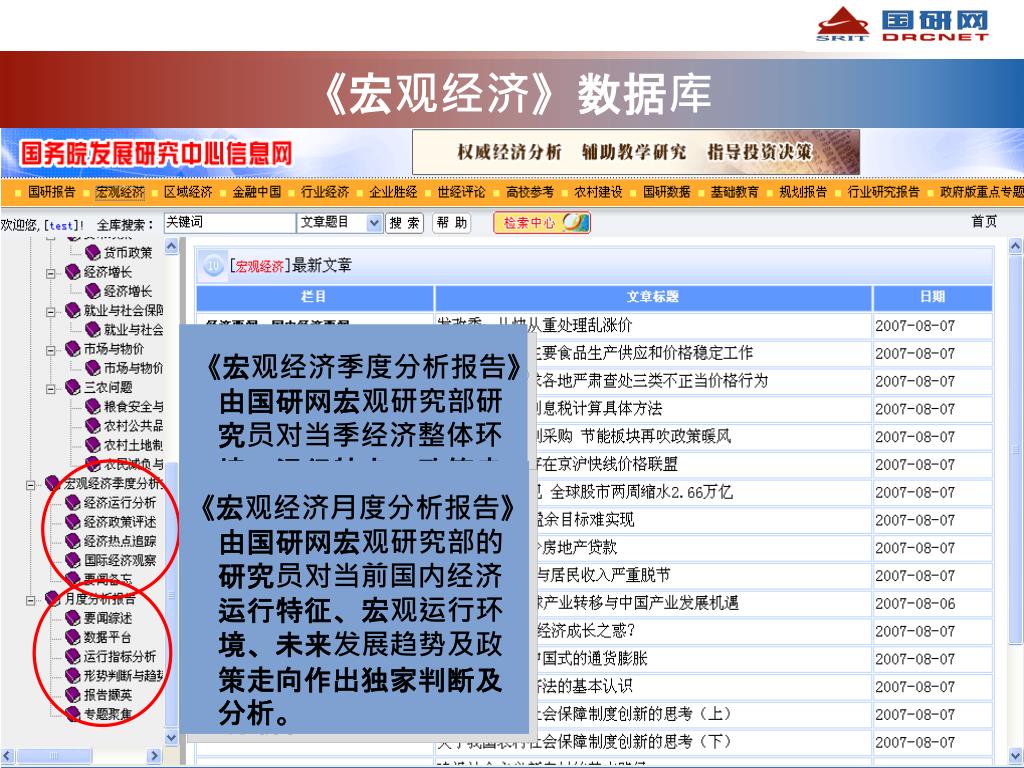1024x768 pixels.
Task: Click the tree panel horizontal scroll-left arrow
Action: [7, 756]
